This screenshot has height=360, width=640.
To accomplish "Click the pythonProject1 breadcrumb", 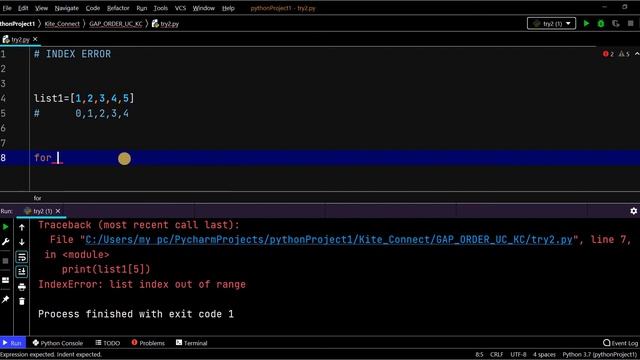I will [x=18, y=24].
